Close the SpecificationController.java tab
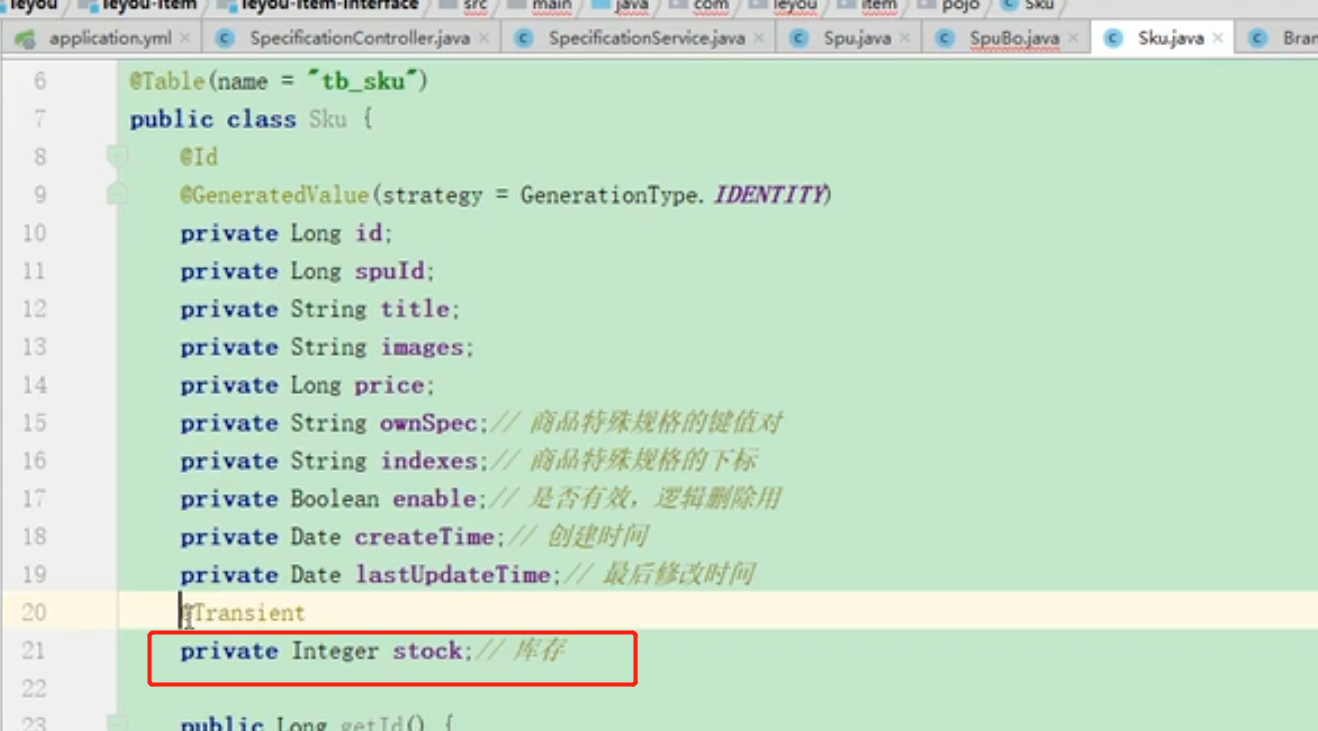The width and height of the screenshot is (1318, 731). [484, 39]
